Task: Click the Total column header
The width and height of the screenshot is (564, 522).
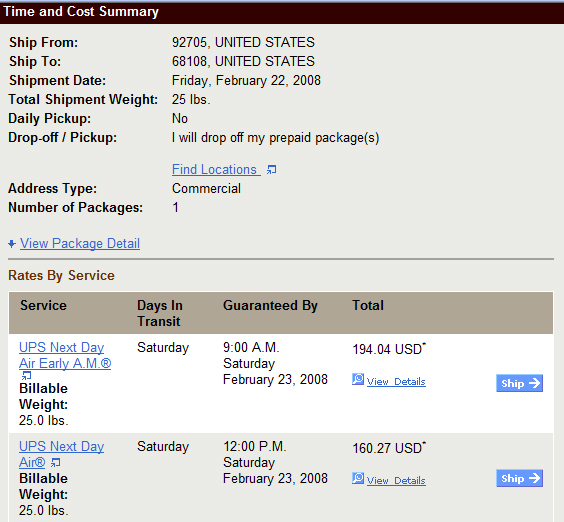Action: (x=368, y=305)
